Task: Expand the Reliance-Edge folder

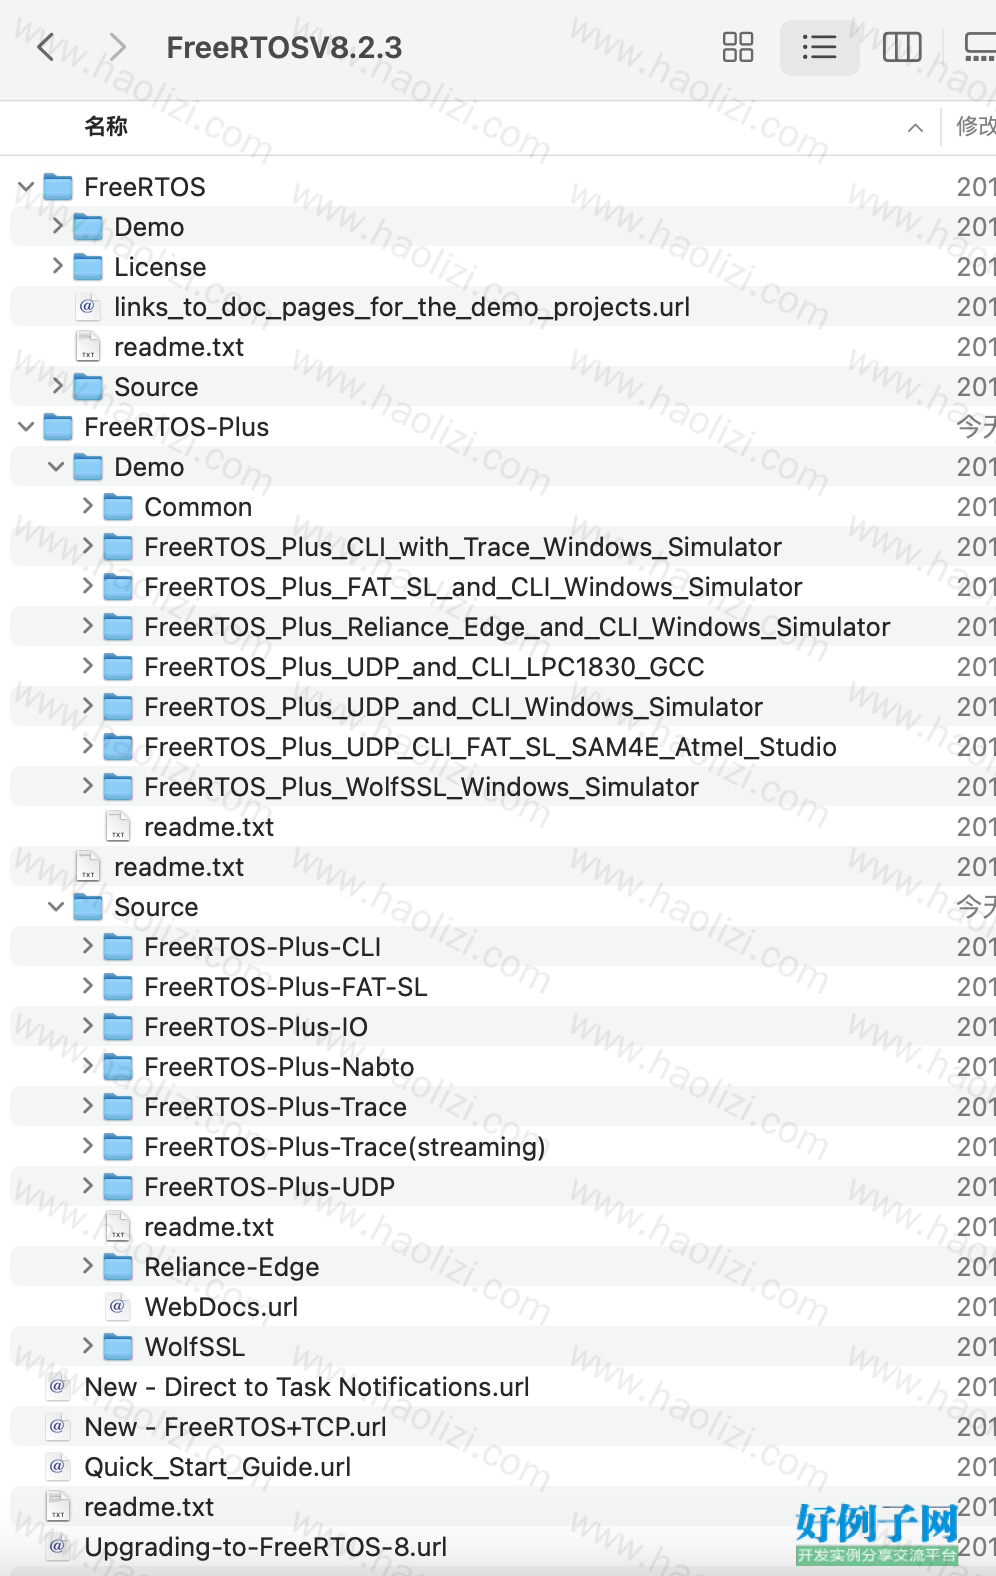Action: [x=87, y=1266]
